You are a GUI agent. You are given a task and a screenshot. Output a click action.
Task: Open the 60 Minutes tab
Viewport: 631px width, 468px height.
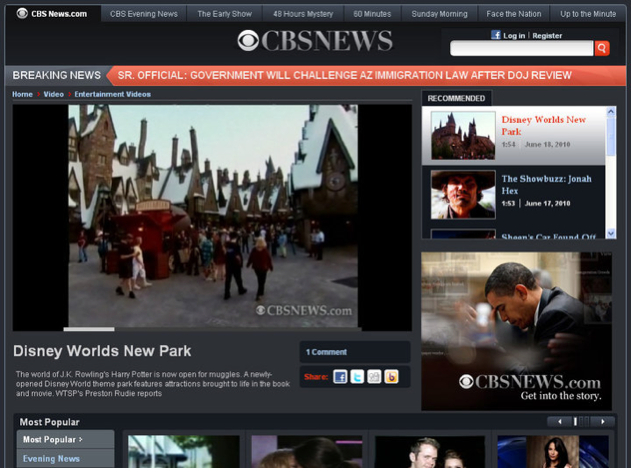click(x=372, y=14)
